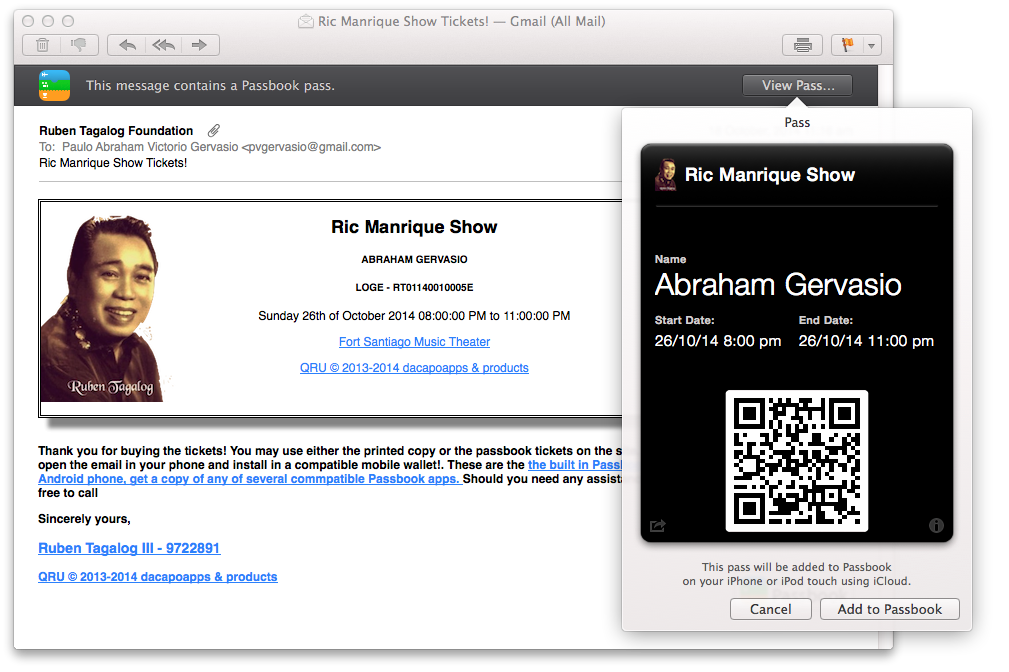Open the flag color dropdown arrow
Screen dimensions: 1009x672
tap(872, 46)
